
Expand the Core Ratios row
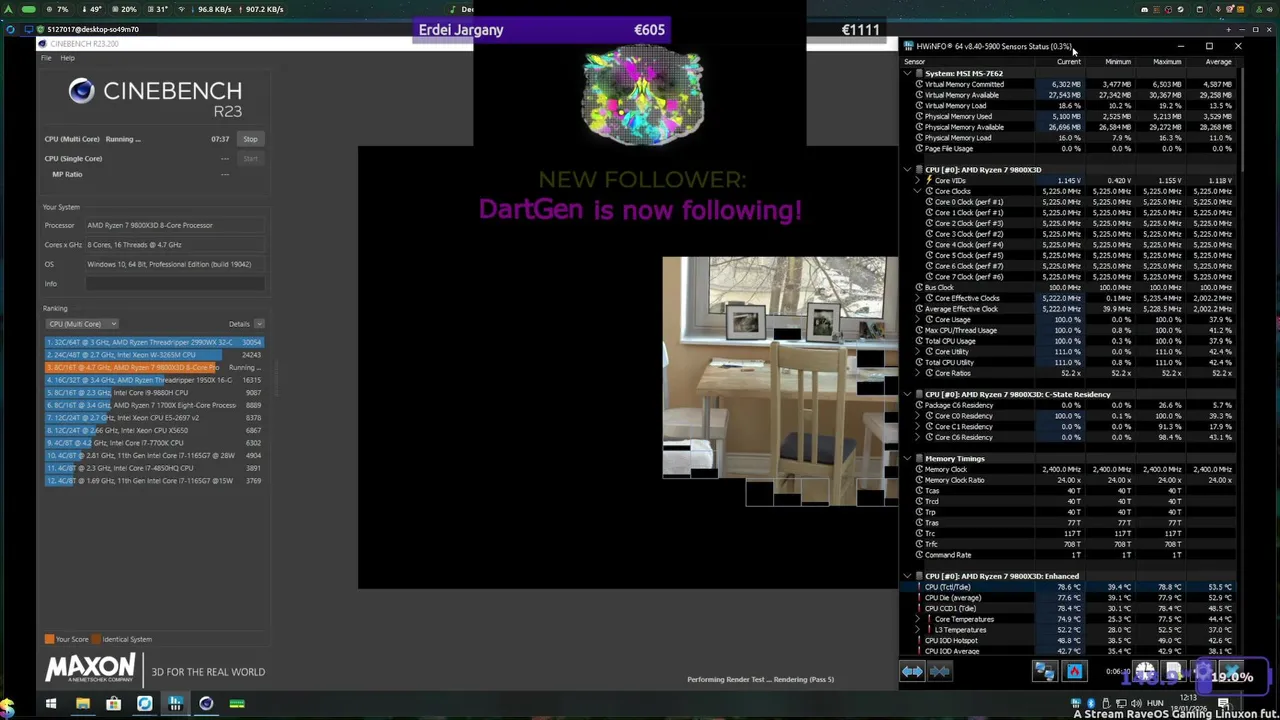(x=919, y=373)
